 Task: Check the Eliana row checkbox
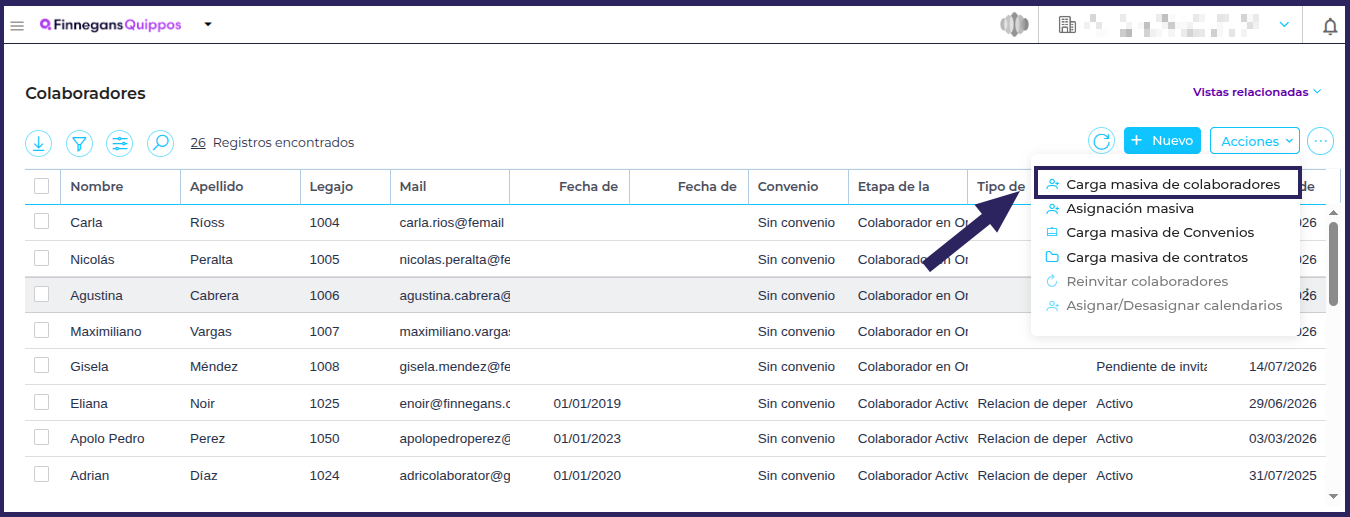tap(42, 402)
